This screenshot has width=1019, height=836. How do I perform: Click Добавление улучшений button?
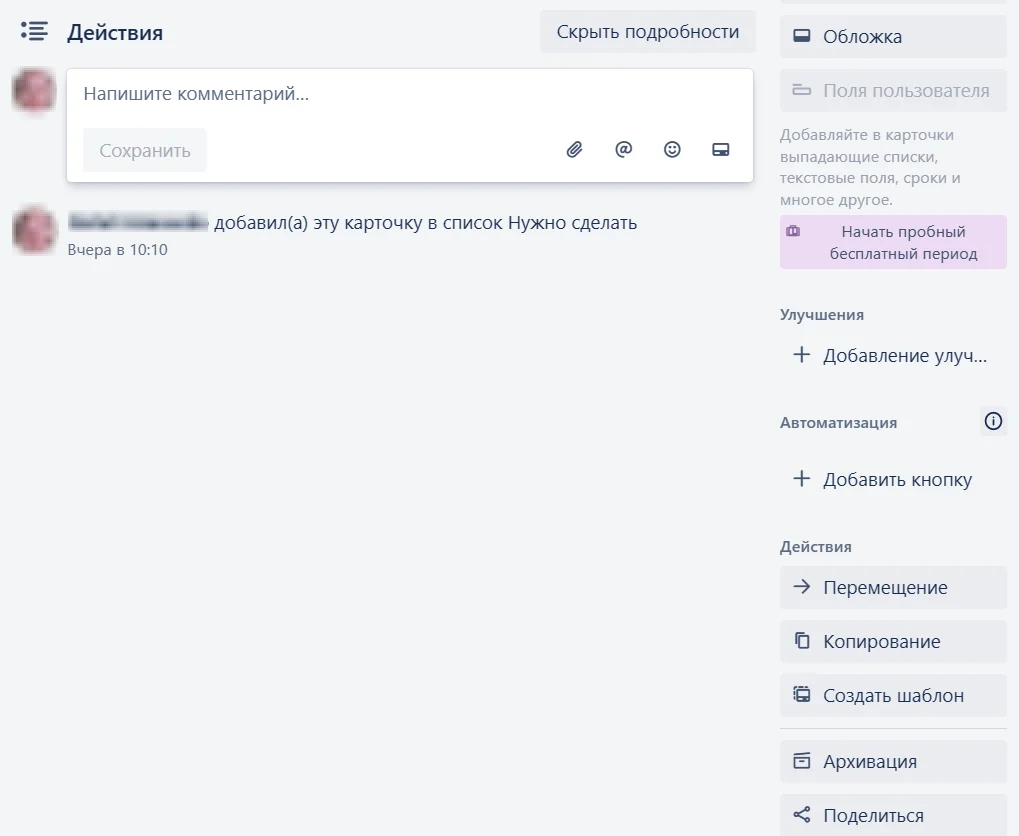tap(893, 356)
